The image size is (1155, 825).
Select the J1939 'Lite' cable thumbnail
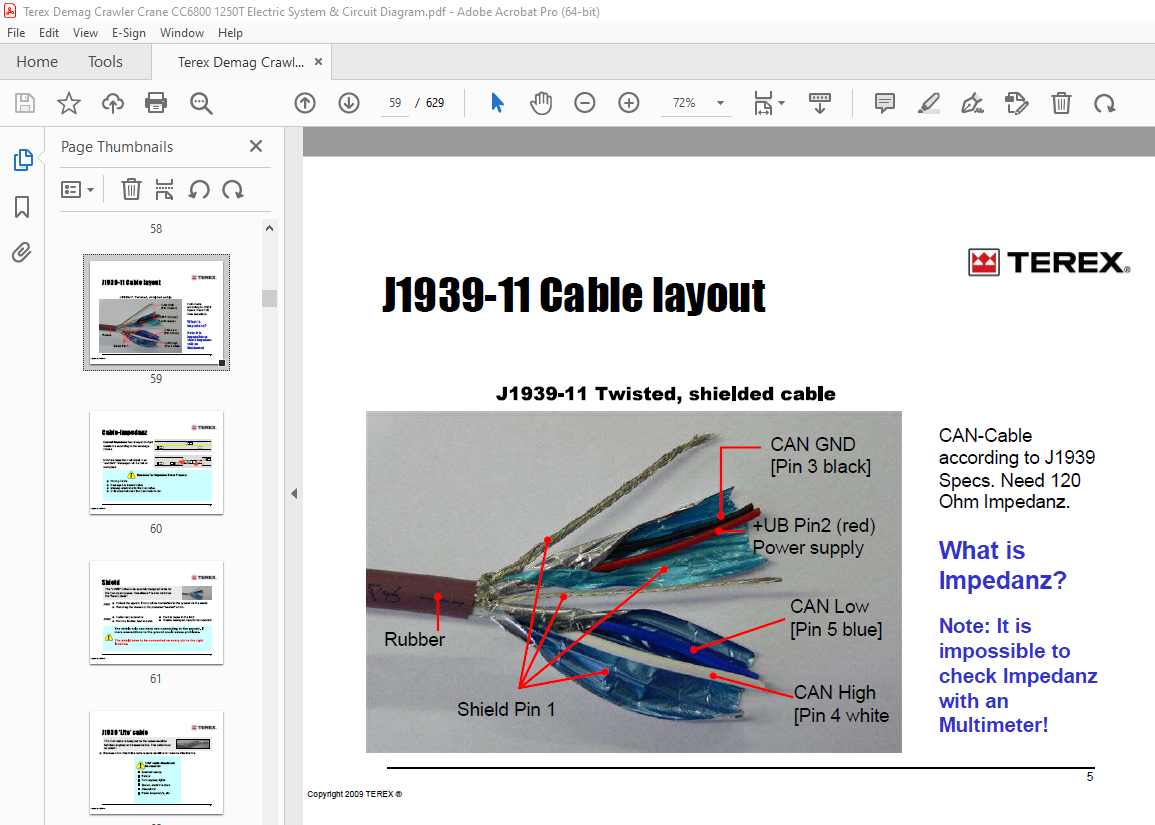tap(156, 762)
